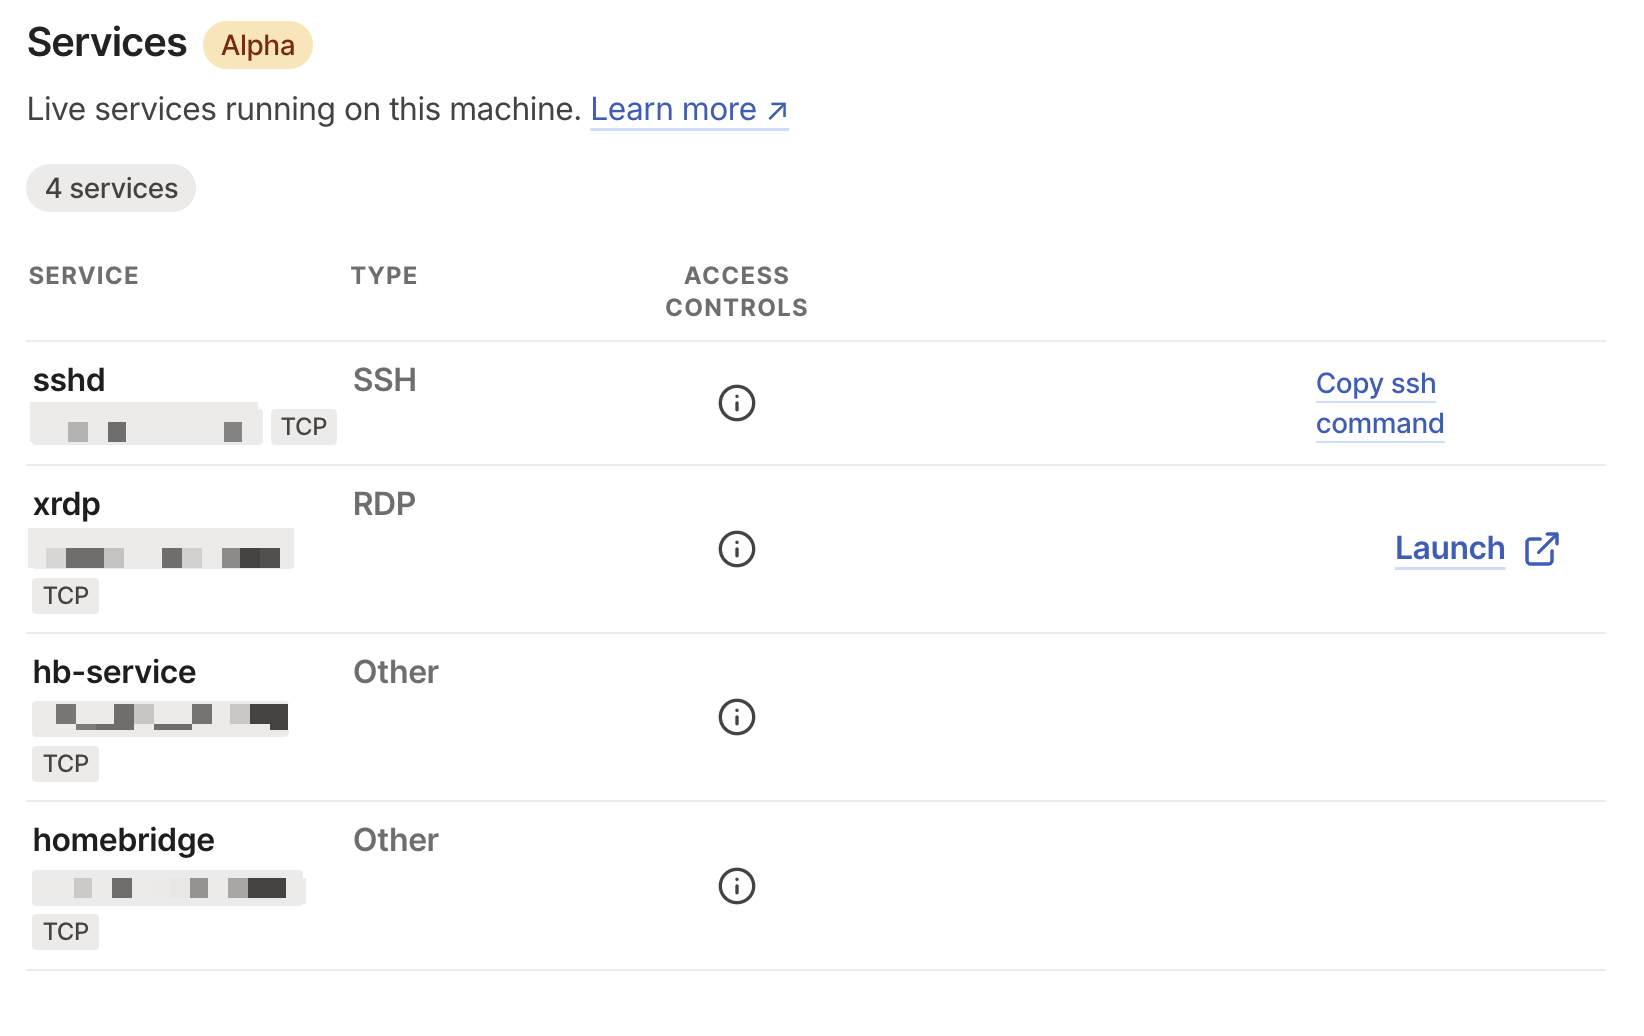This screenshot has height=1036, width=1644.
Task: Click the Alpha badge next to Services
Action: (258, 46)
